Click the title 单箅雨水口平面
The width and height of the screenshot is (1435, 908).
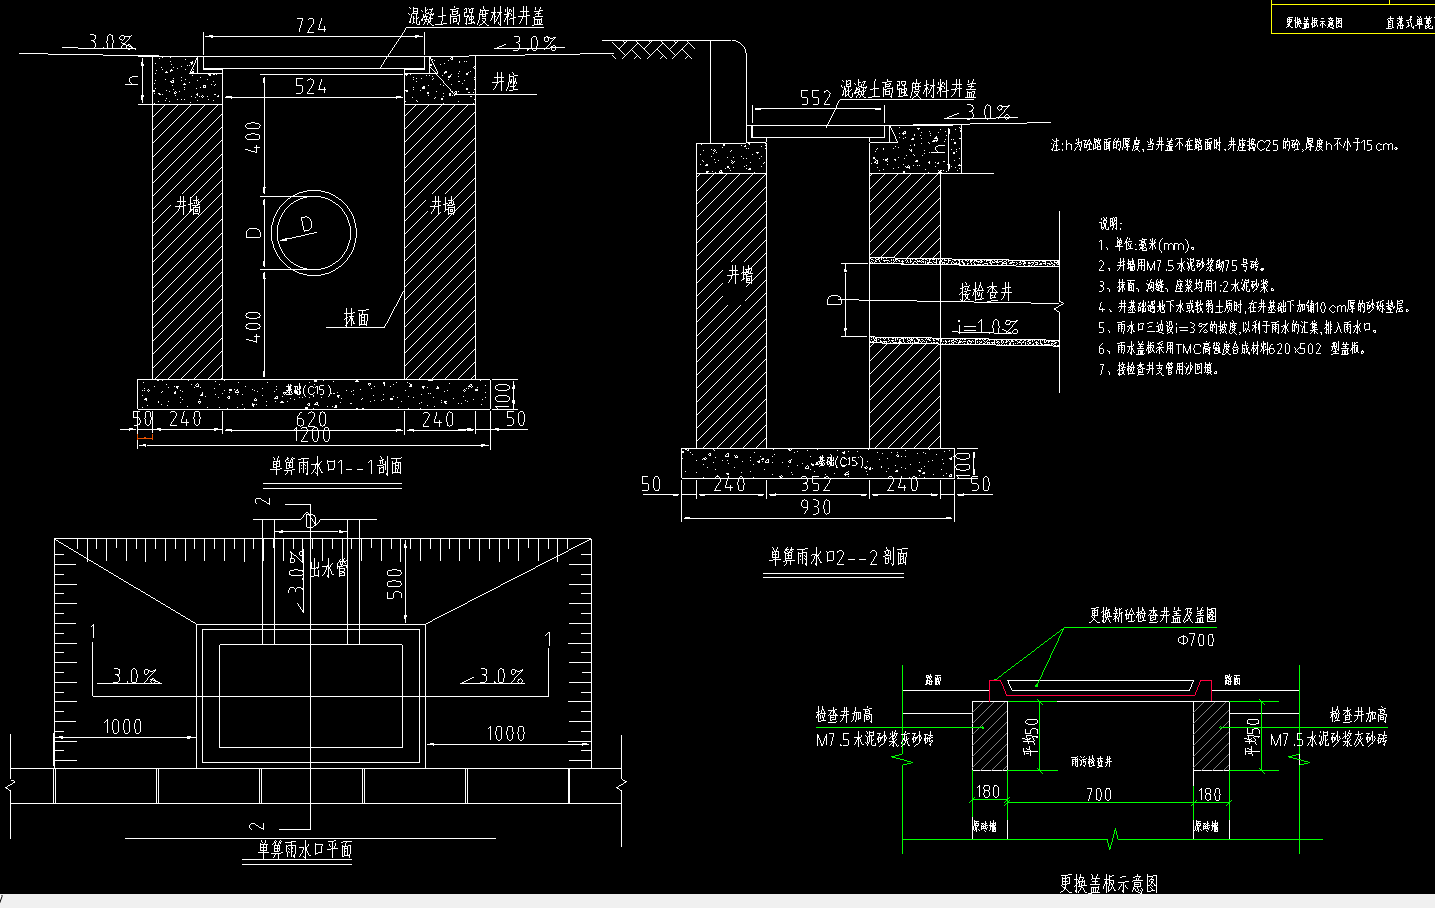304,850
